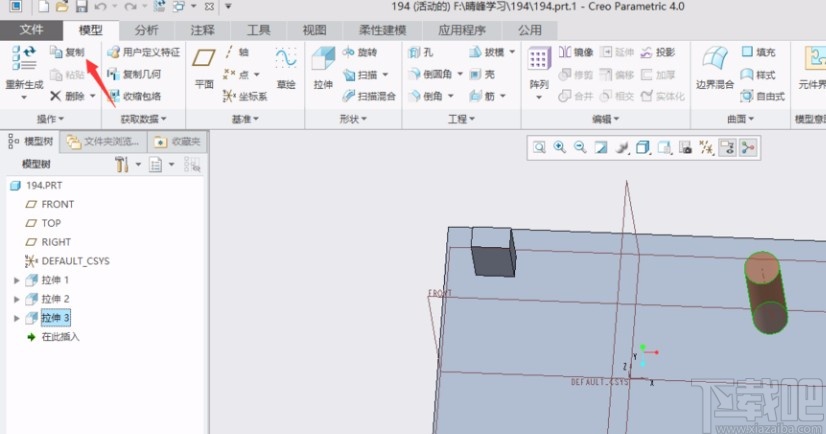
Task: Click 在此插入 insert-here marker
Action: (53, 337)
